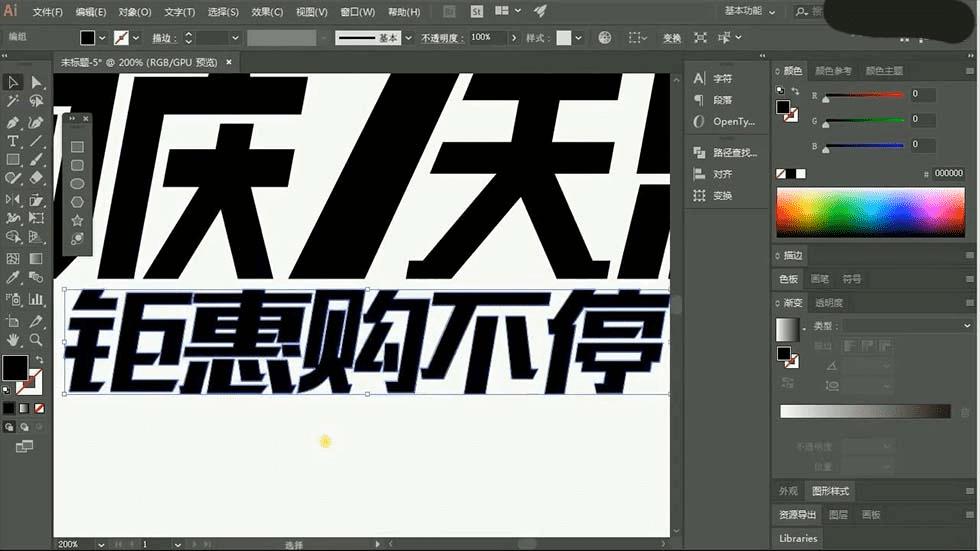Pick Ellipse in floating shape panel
Image resolution: width=980 pixels, height=551 pixels.
click(x=77, y=184)
